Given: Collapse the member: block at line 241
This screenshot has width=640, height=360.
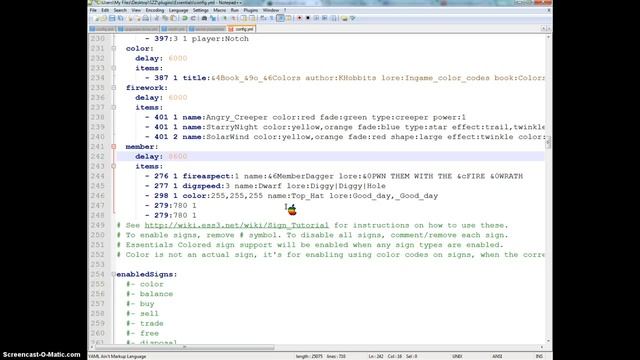Looking at the screenshot, I should coord(114,147).
